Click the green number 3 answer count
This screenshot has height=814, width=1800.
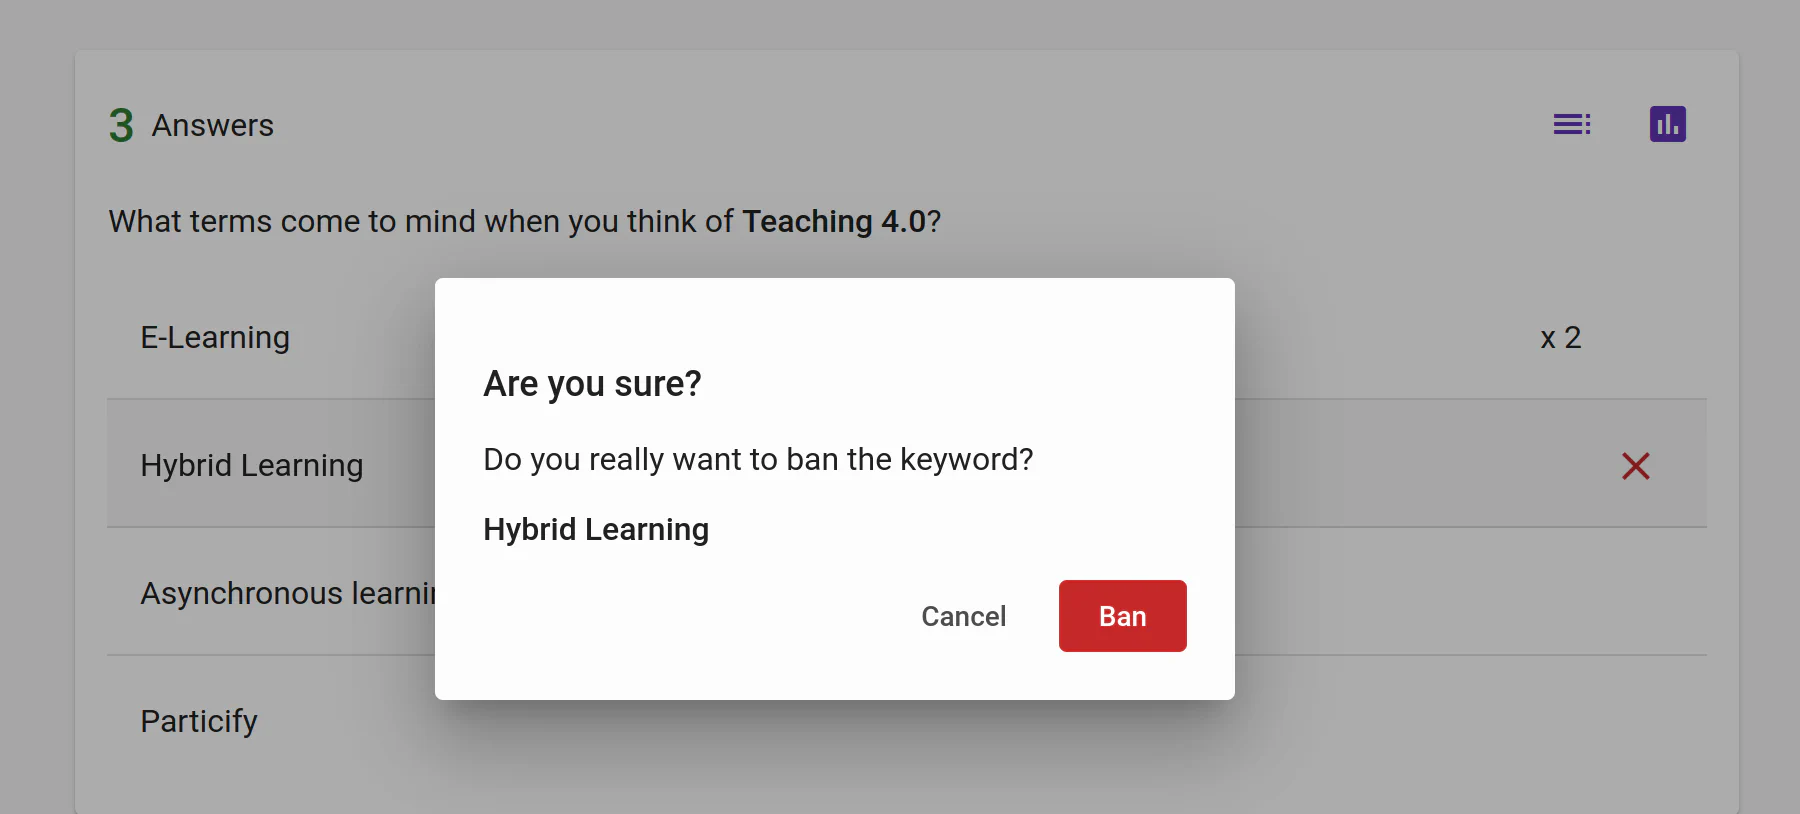(121, 126)
